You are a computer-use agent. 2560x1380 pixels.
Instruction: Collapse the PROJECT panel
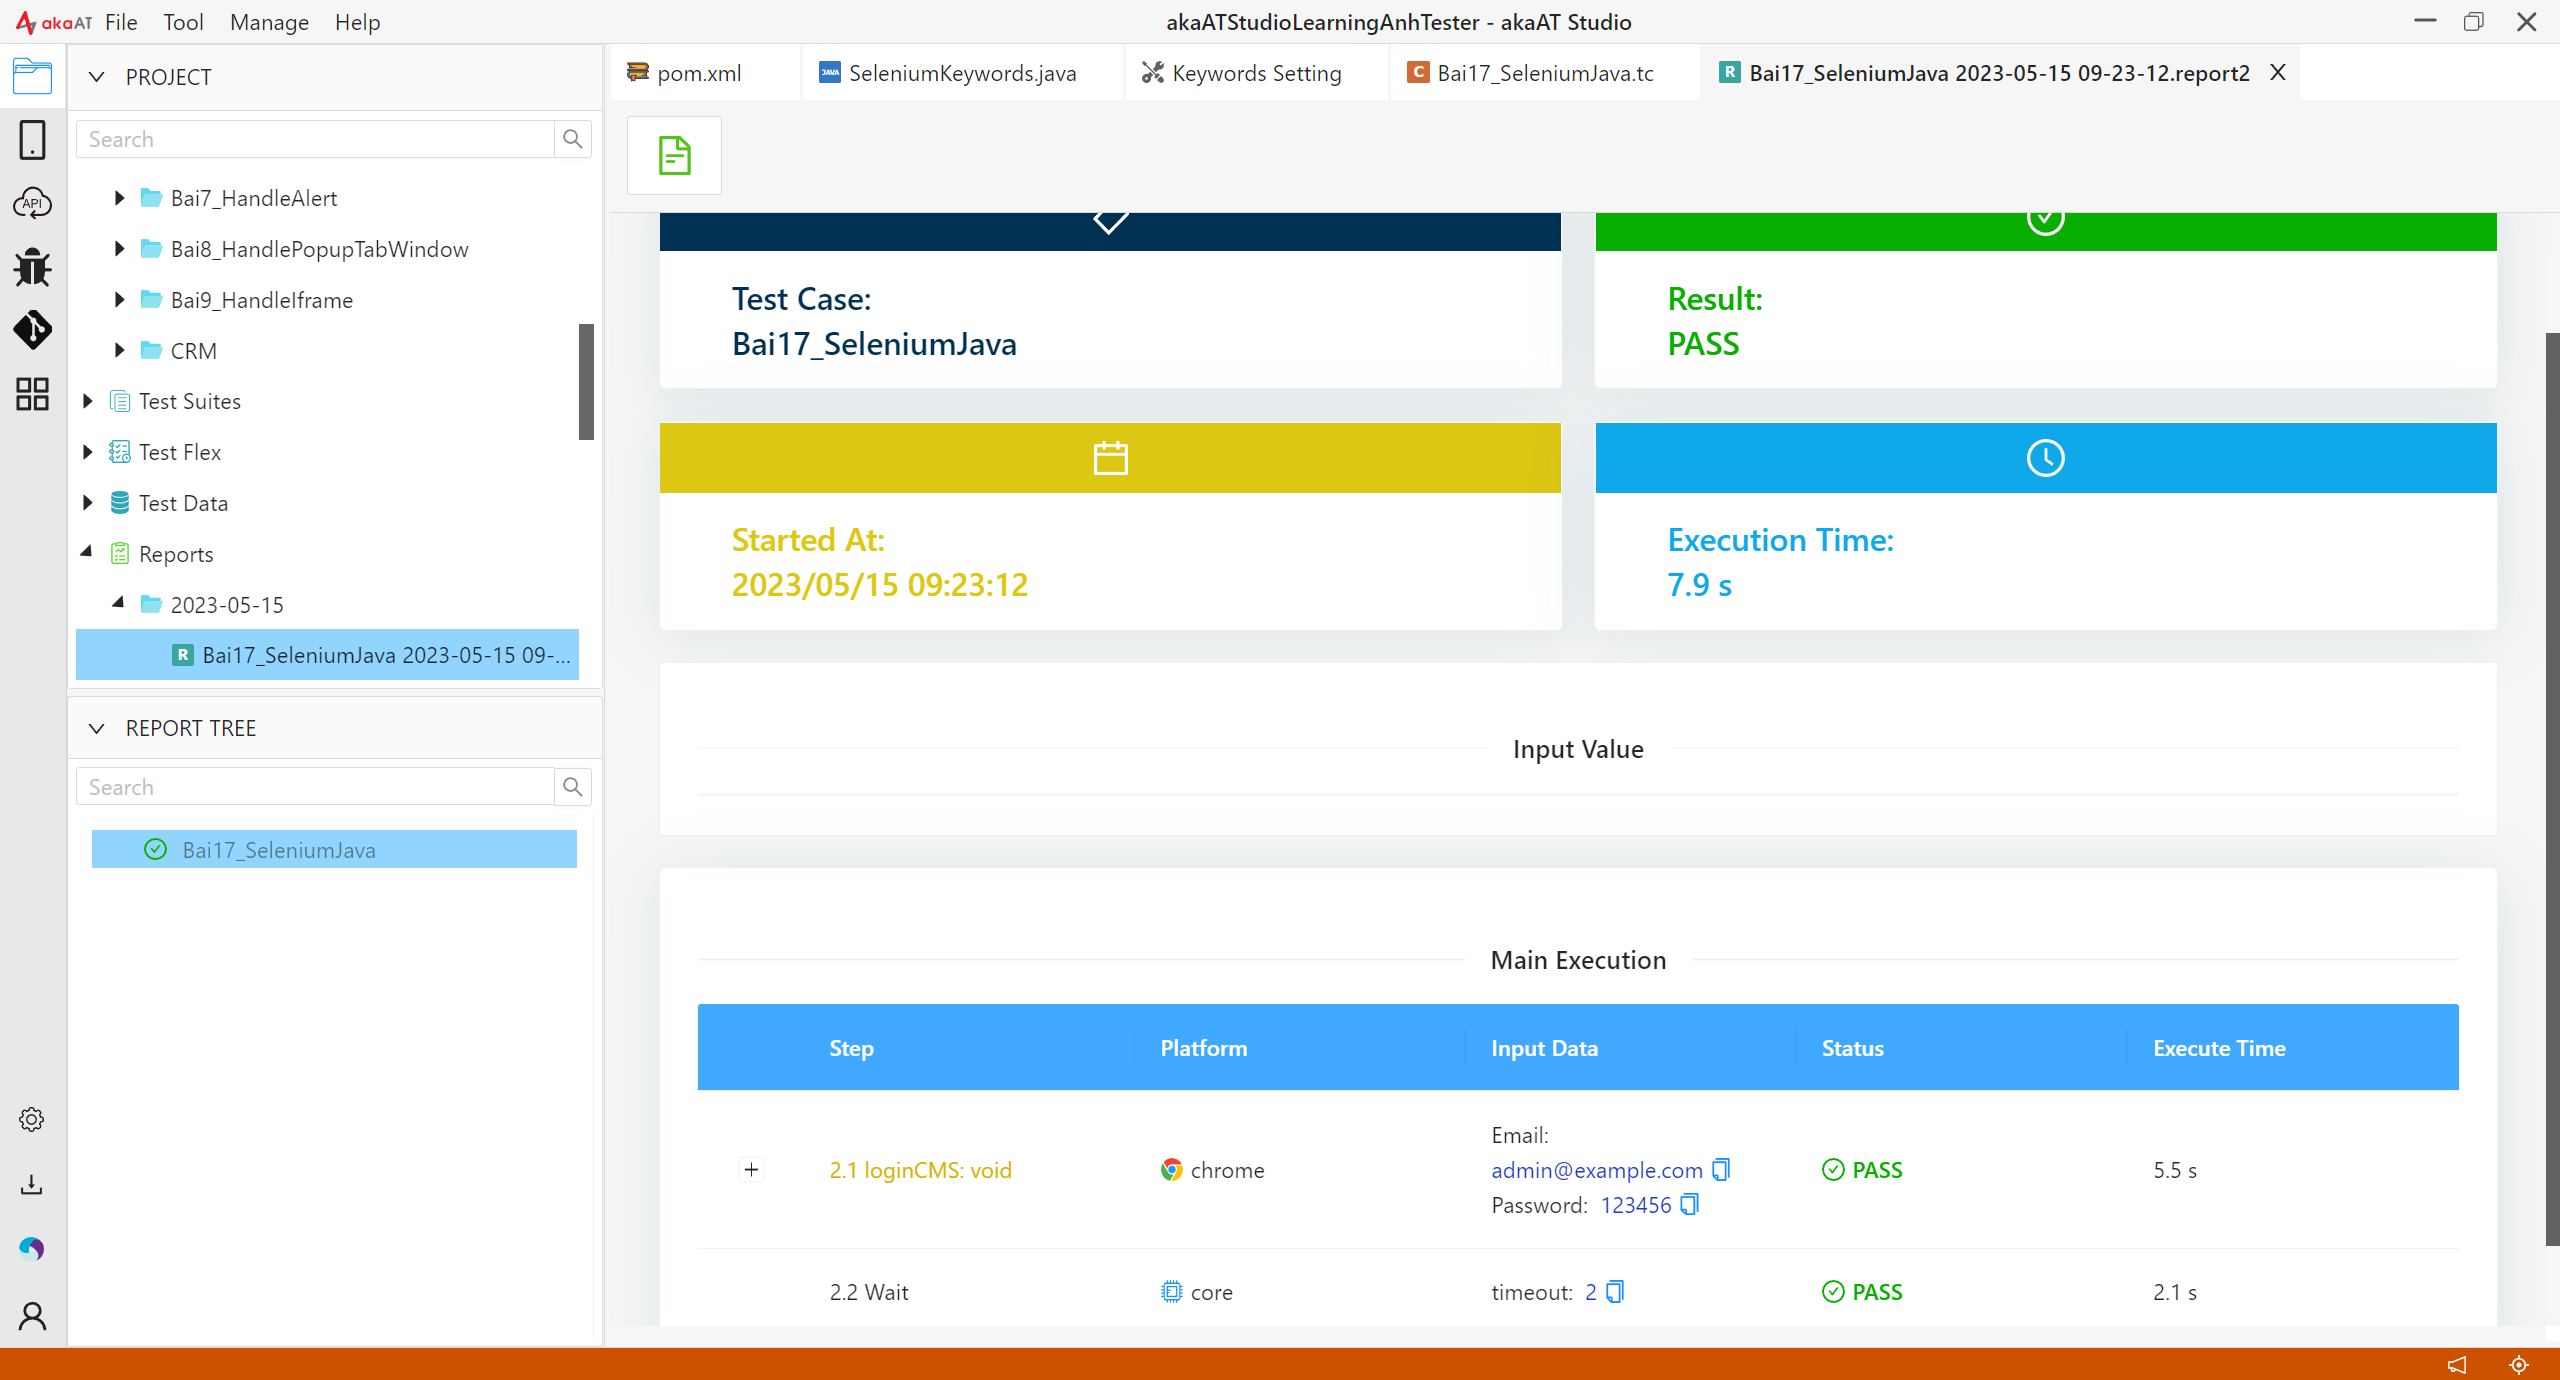tap(97, 77)
